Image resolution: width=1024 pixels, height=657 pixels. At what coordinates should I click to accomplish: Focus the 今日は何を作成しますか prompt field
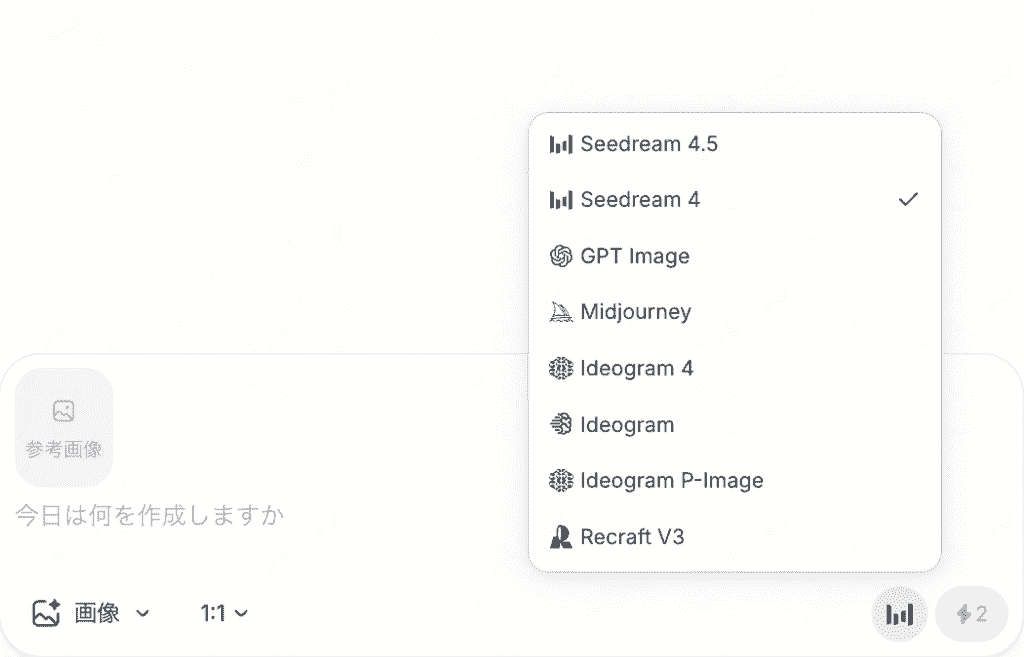(261, 516)
